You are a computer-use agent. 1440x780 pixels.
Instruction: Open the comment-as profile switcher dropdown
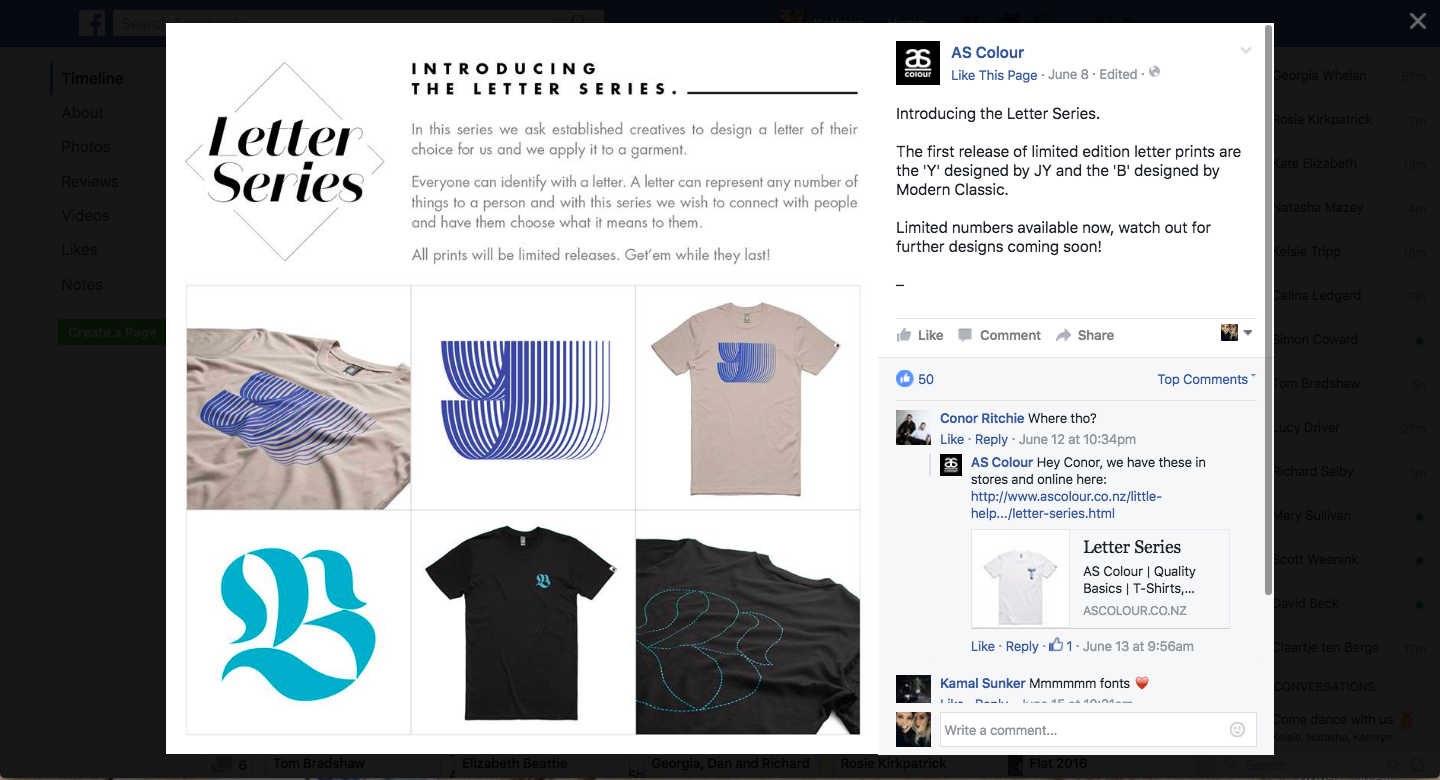pyautogui.click(x=1237, y=333)
